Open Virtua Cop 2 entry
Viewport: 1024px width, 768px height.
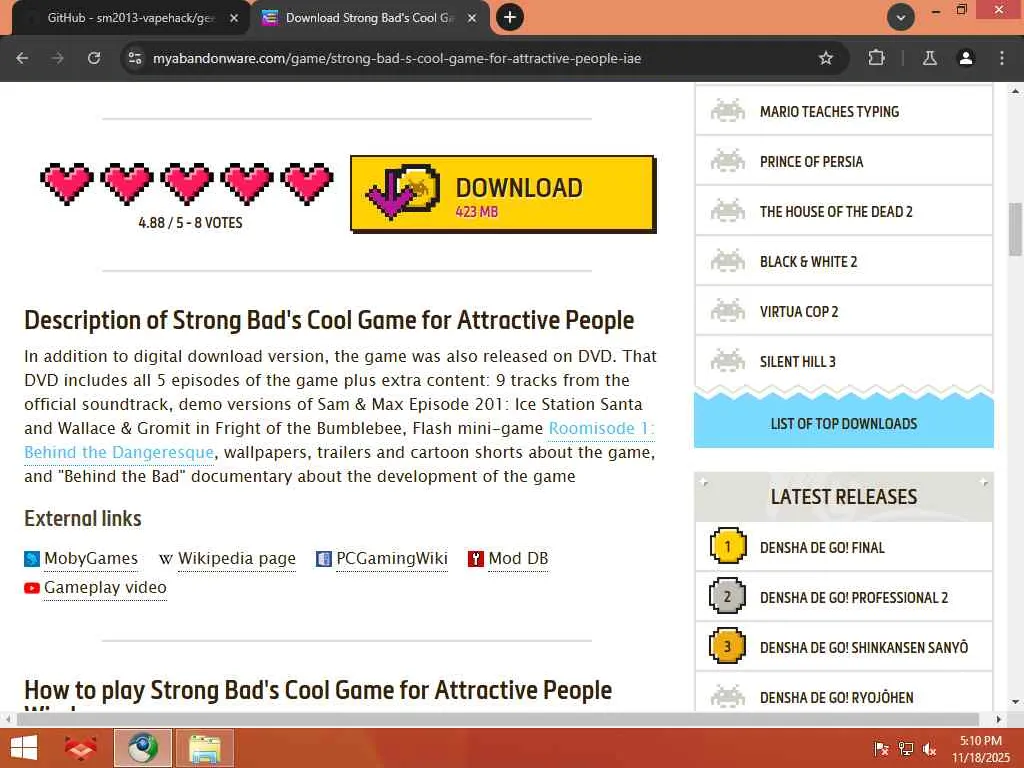click(844, 312)
